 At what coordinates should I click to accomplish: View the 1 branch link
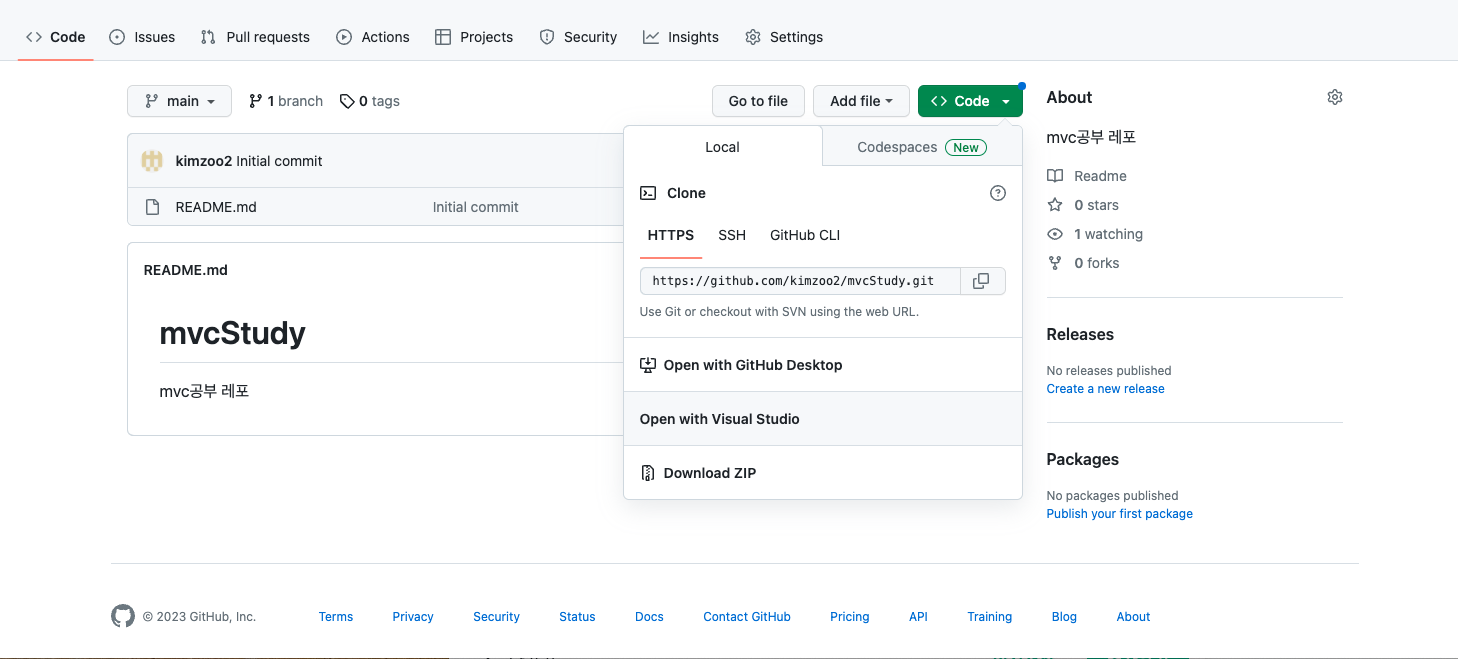286,101
